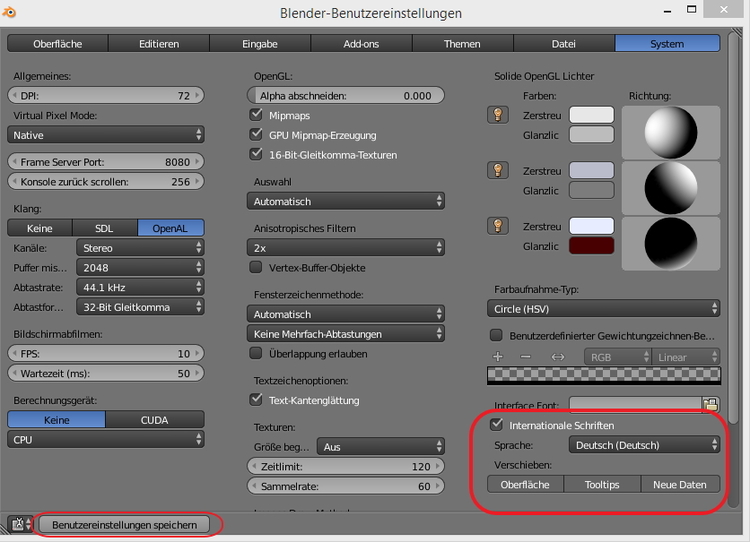The width and height of the screenshot is (750, 542).
Task: Disable the Mipmaps checkbox
Action: coord(256,115)
